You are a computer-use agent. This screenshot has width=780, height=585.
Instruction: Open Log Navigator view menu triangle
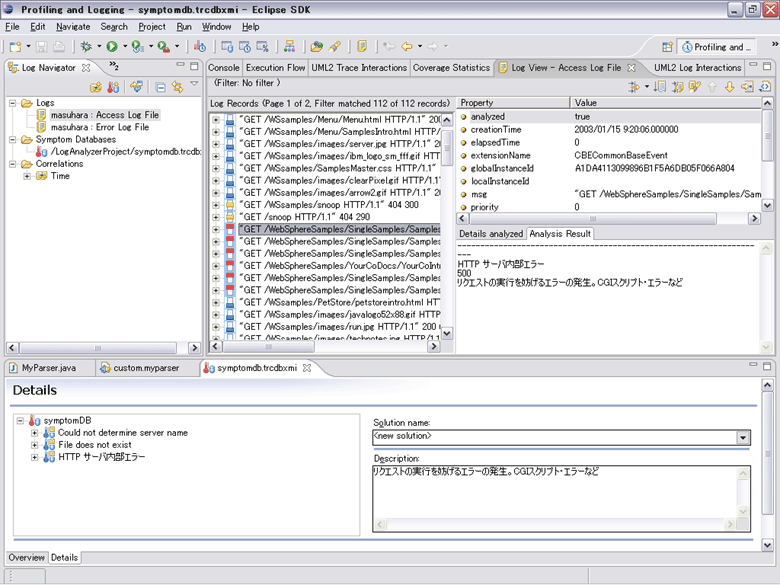pos(195,84)
